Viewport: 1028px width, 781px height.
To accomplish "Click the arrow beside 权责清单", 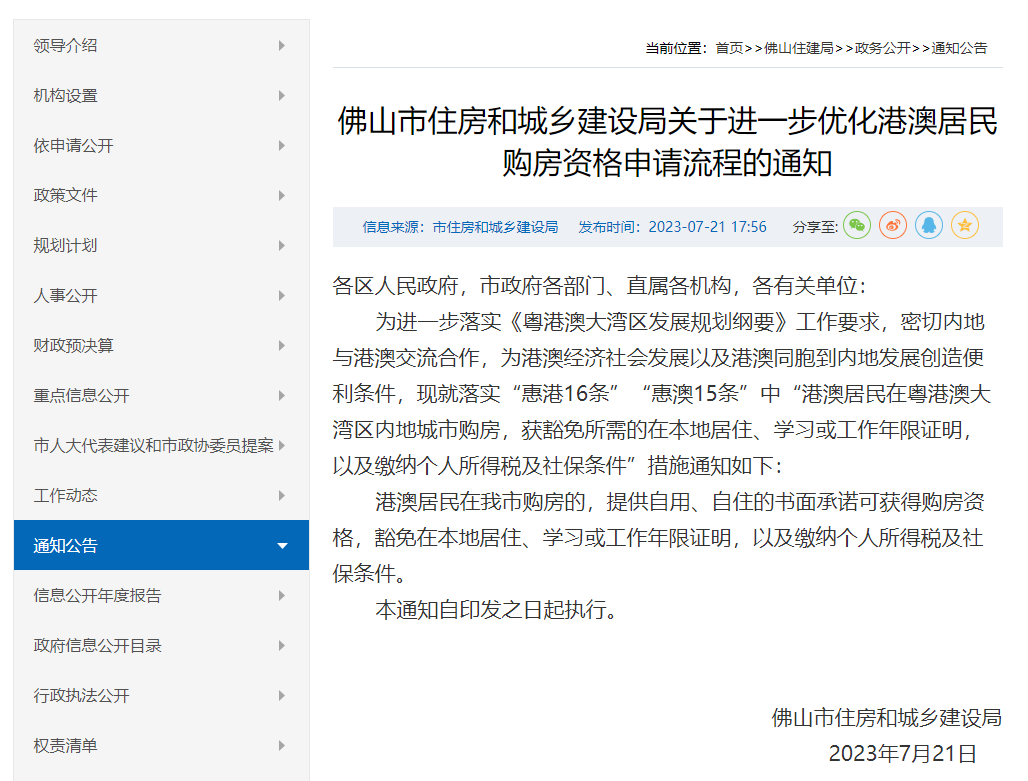I will [x=282, y=746].
